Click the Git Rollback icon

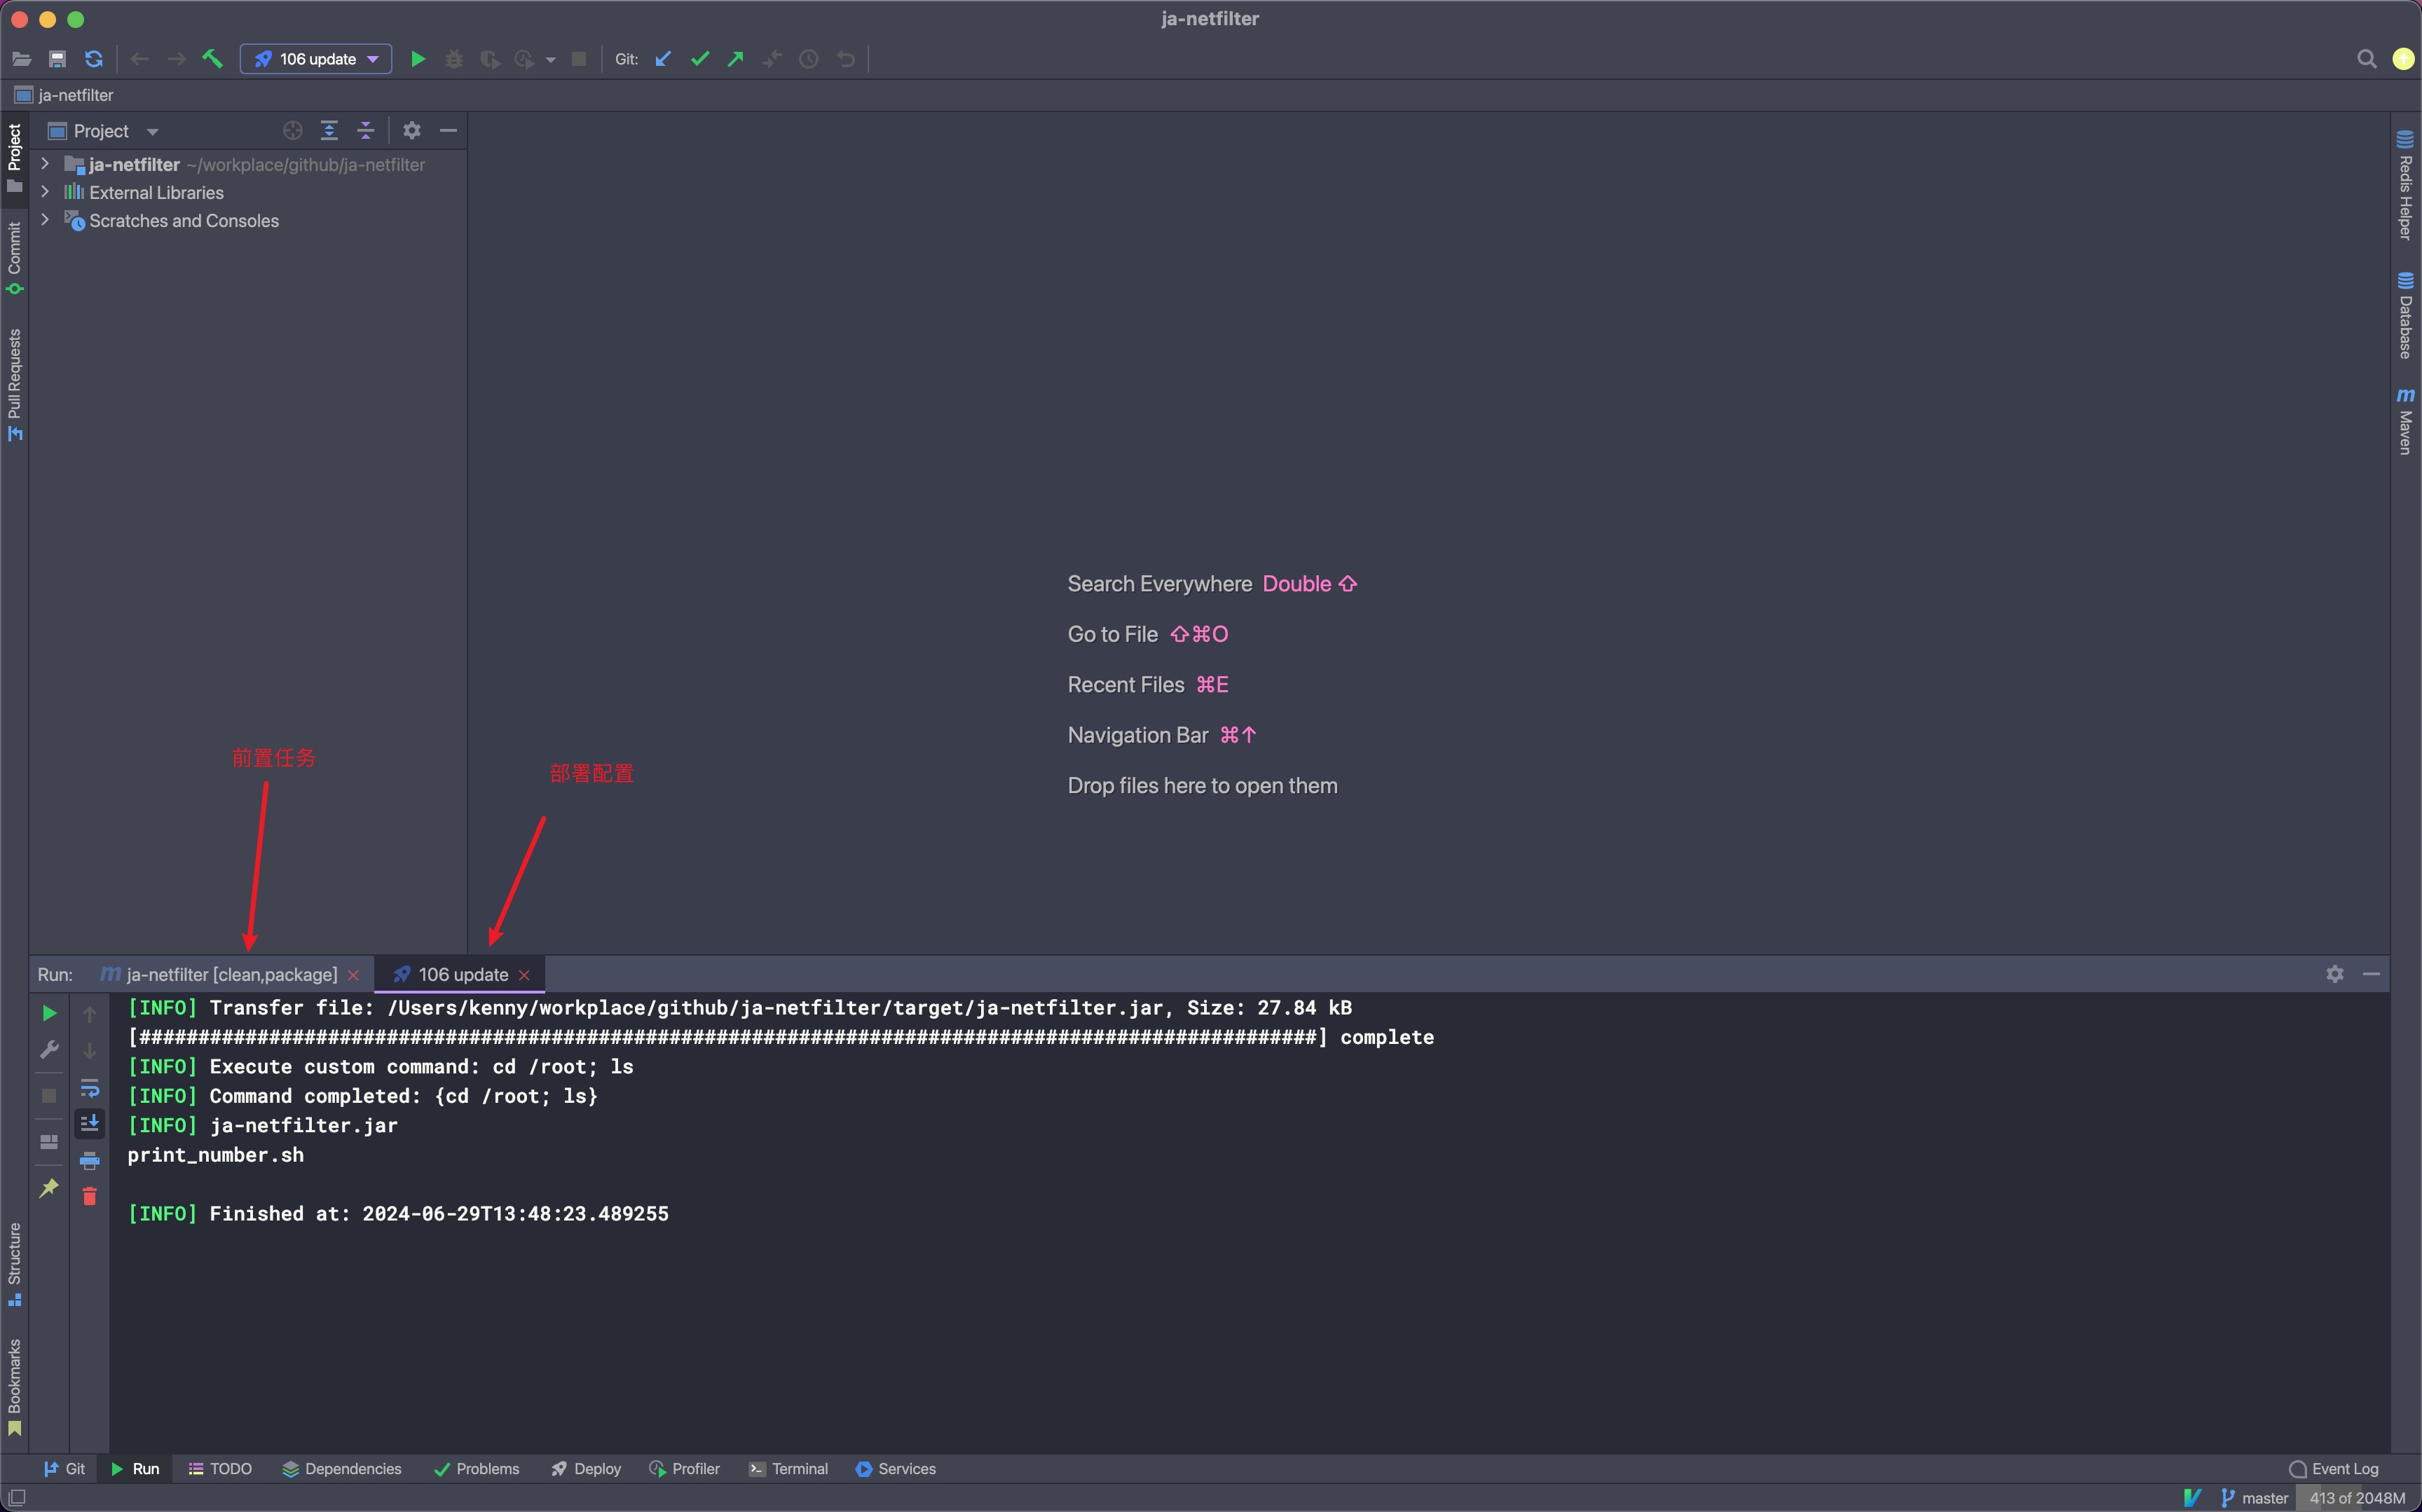tap(846, 59)
